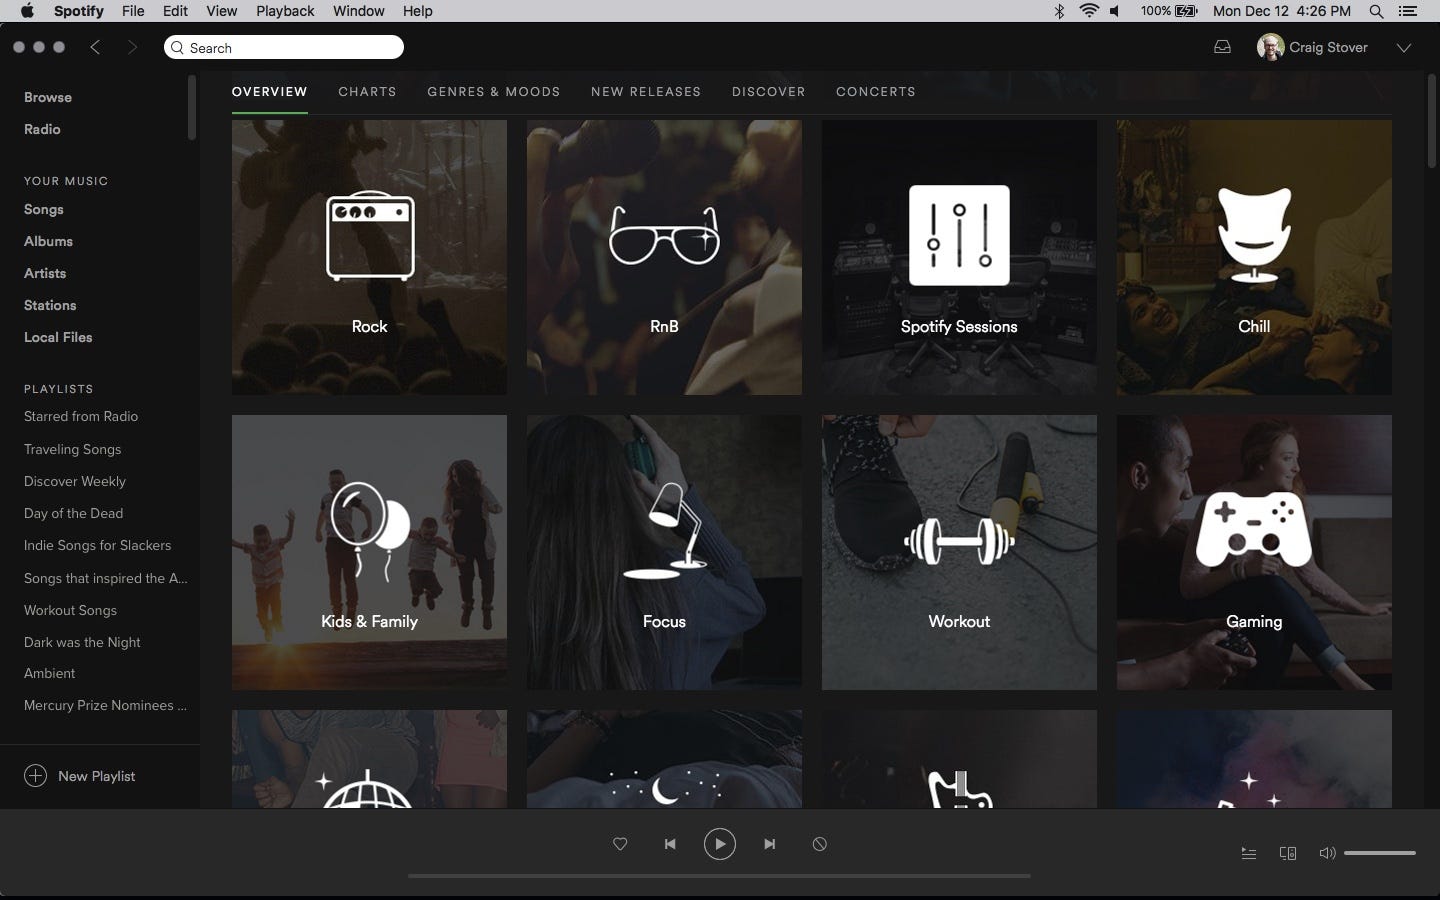The width and height of the screenshot is (1440, 900).
Task: Switch to the New Releases tab
Action: 646,91
